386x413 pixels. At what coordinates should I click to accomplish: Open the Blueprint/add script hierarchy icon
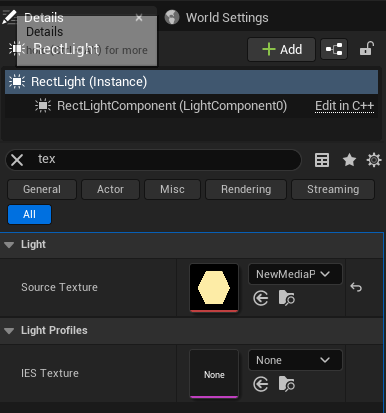click(x=334, y=50)
